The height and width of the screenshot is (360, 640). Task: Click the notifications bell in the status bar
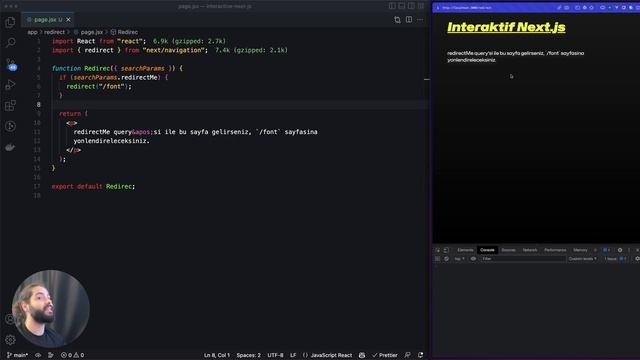pos(420,355)
